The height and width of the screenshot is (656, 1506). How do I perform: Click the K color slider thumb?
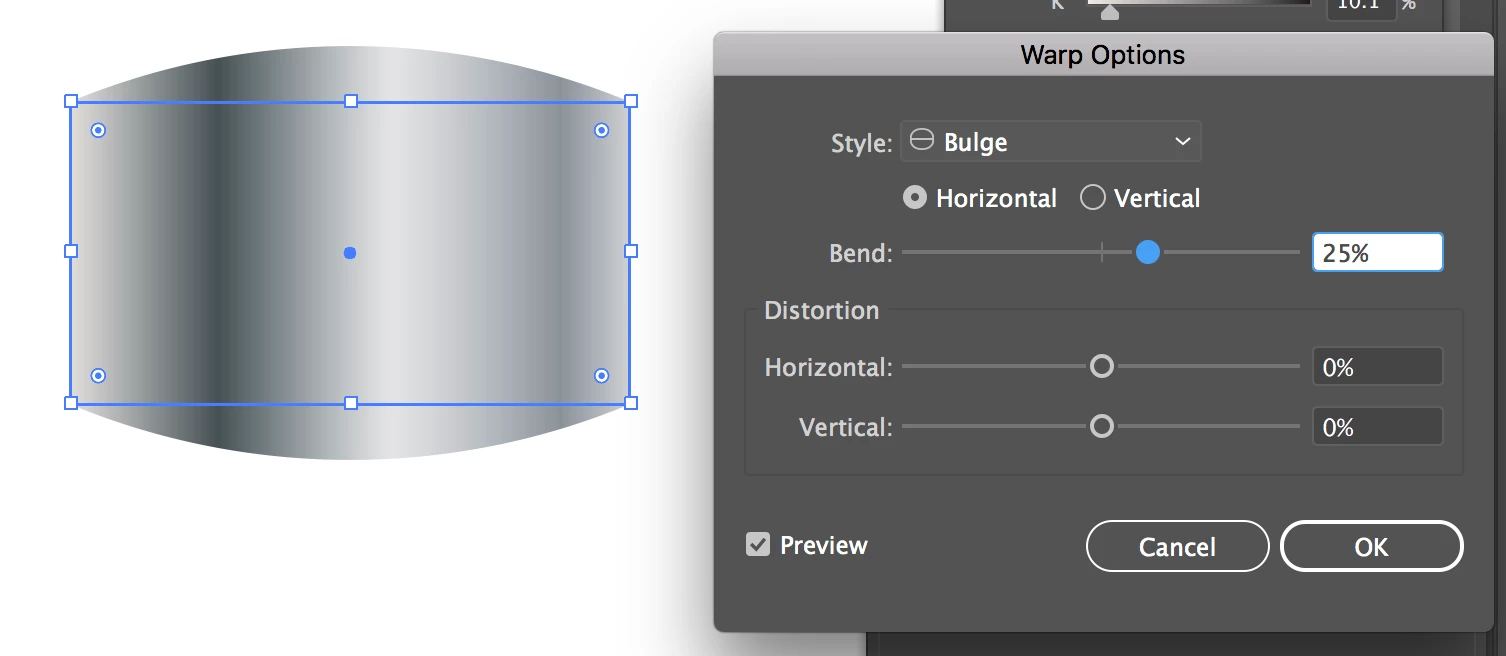click(1109, 13)
